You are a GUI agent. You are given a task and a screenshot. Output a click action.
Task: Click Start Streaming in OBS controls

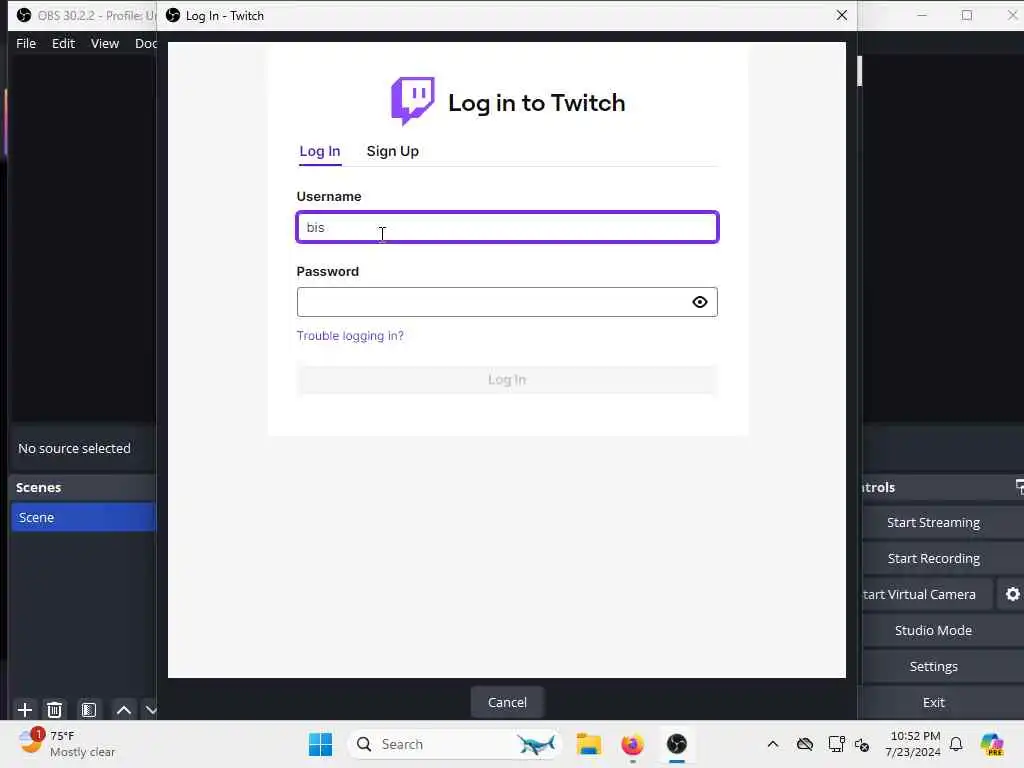pos(933,522)
